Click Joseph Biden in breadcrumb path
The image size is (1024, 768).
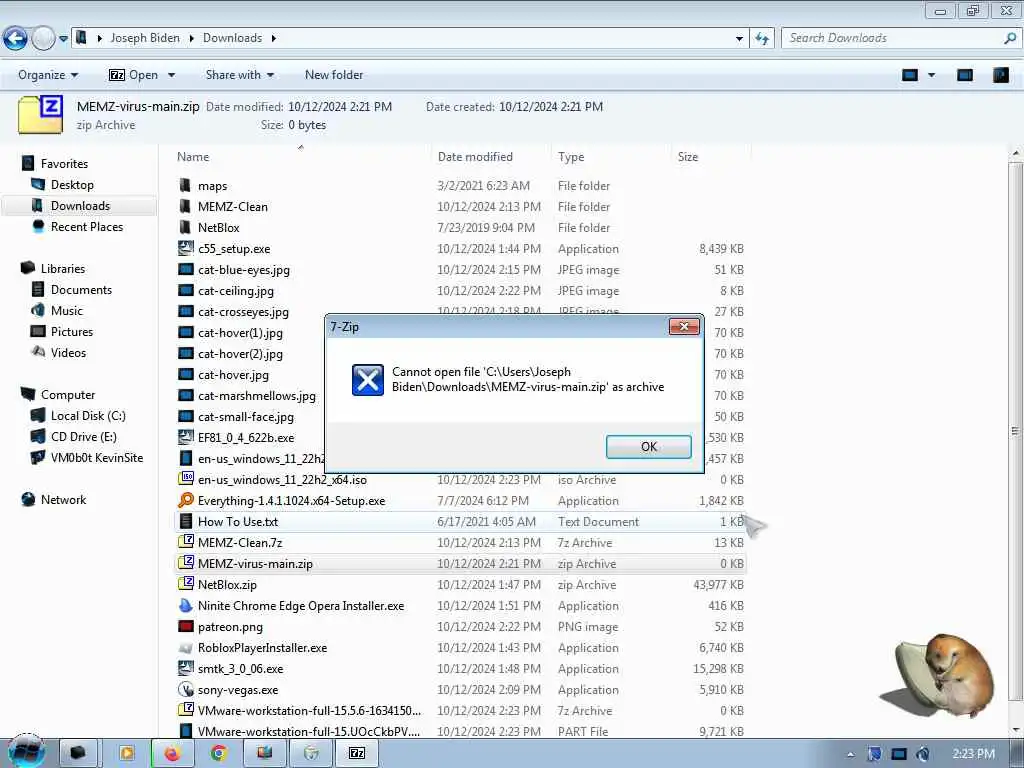145,38
